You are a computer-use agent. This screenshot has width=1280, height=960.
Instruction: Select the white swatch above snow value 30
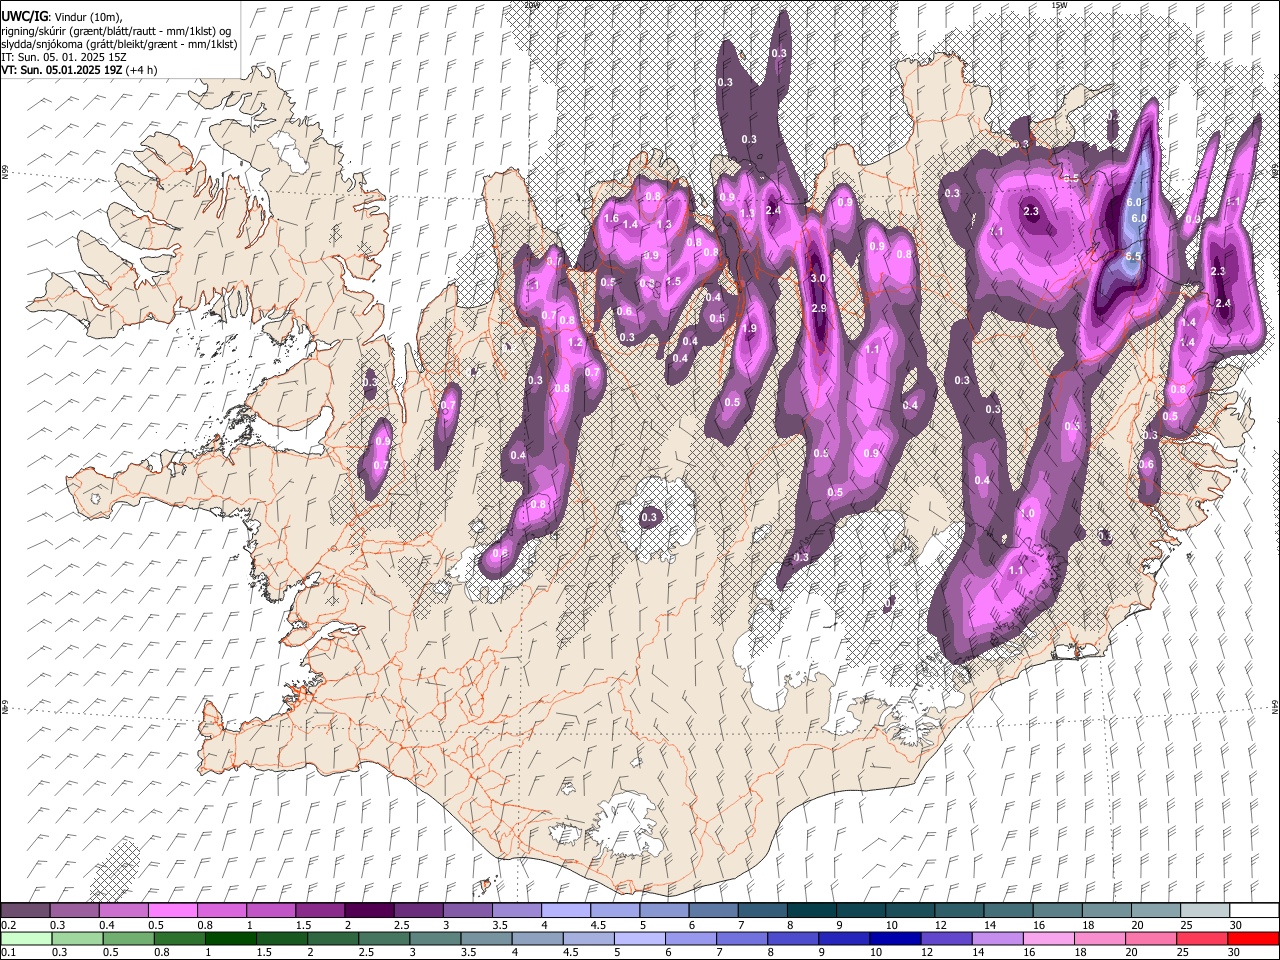click(x=1254, y=910)
